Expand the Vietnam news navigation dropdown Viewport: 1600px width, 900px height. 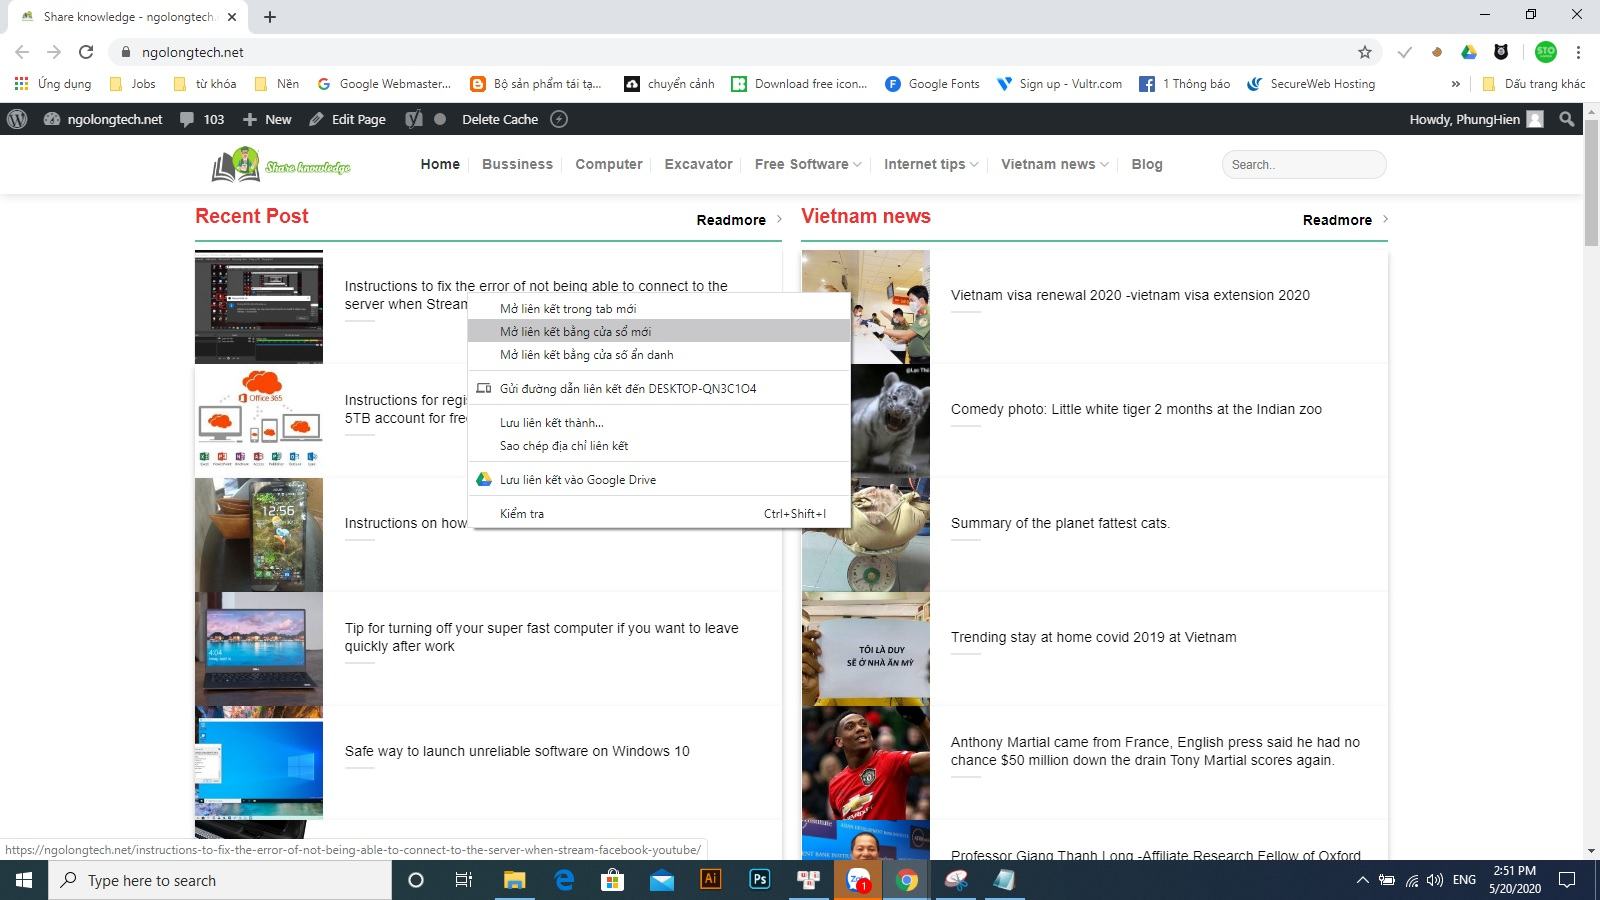click(x=1054, y=164)
